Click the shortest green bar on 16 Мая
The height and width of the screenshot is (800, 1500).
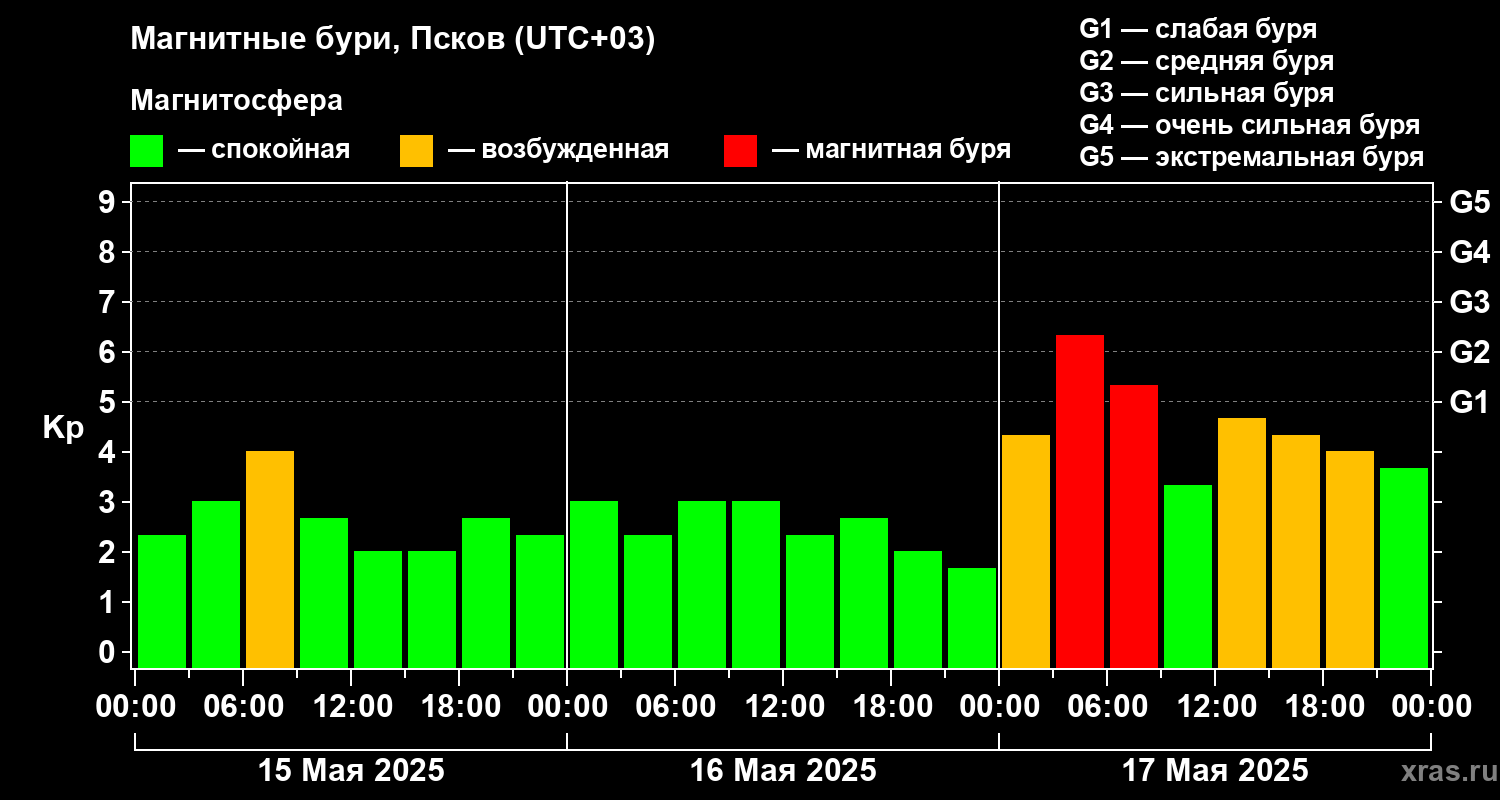972,617
